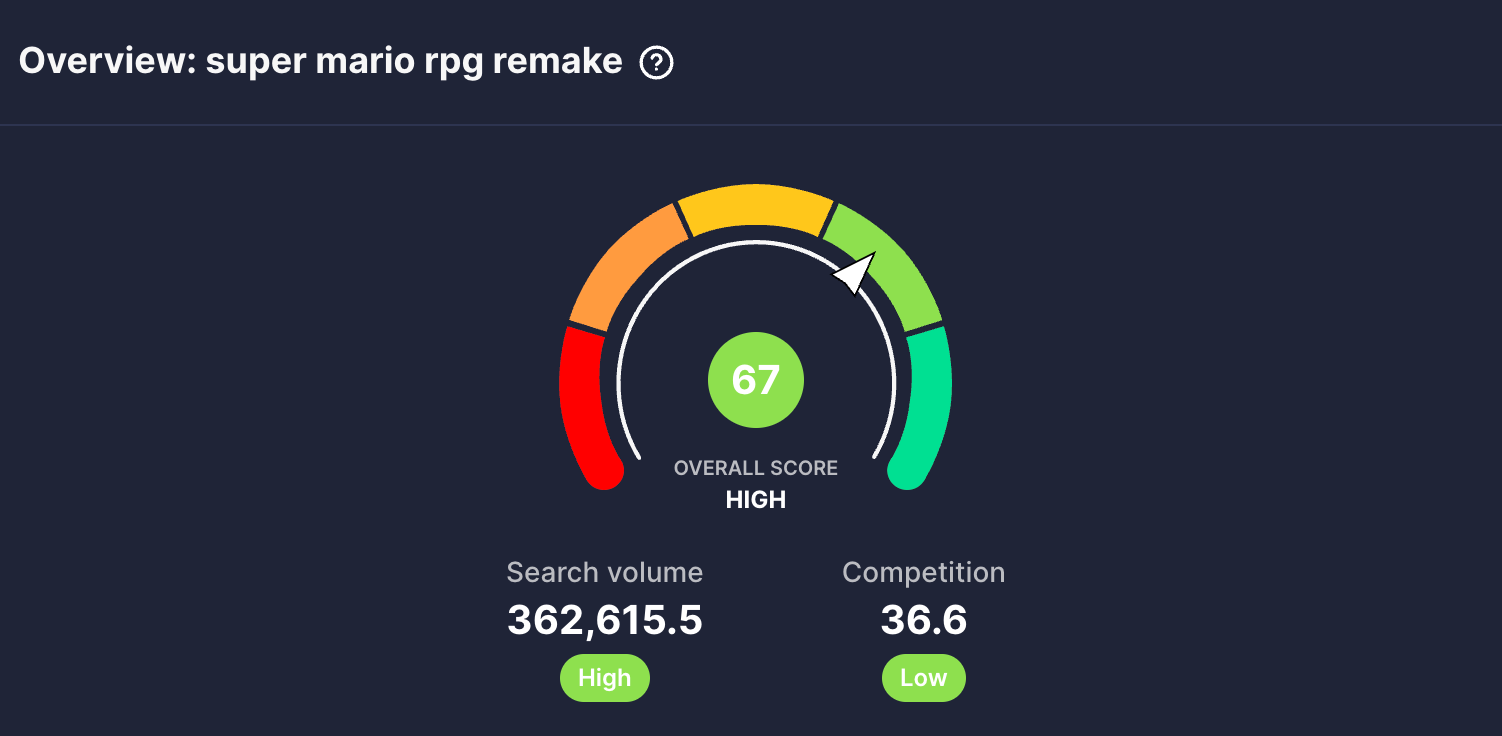Click the Competition label
Viewport: 1502px width, 736px height.
click(923, 573)
